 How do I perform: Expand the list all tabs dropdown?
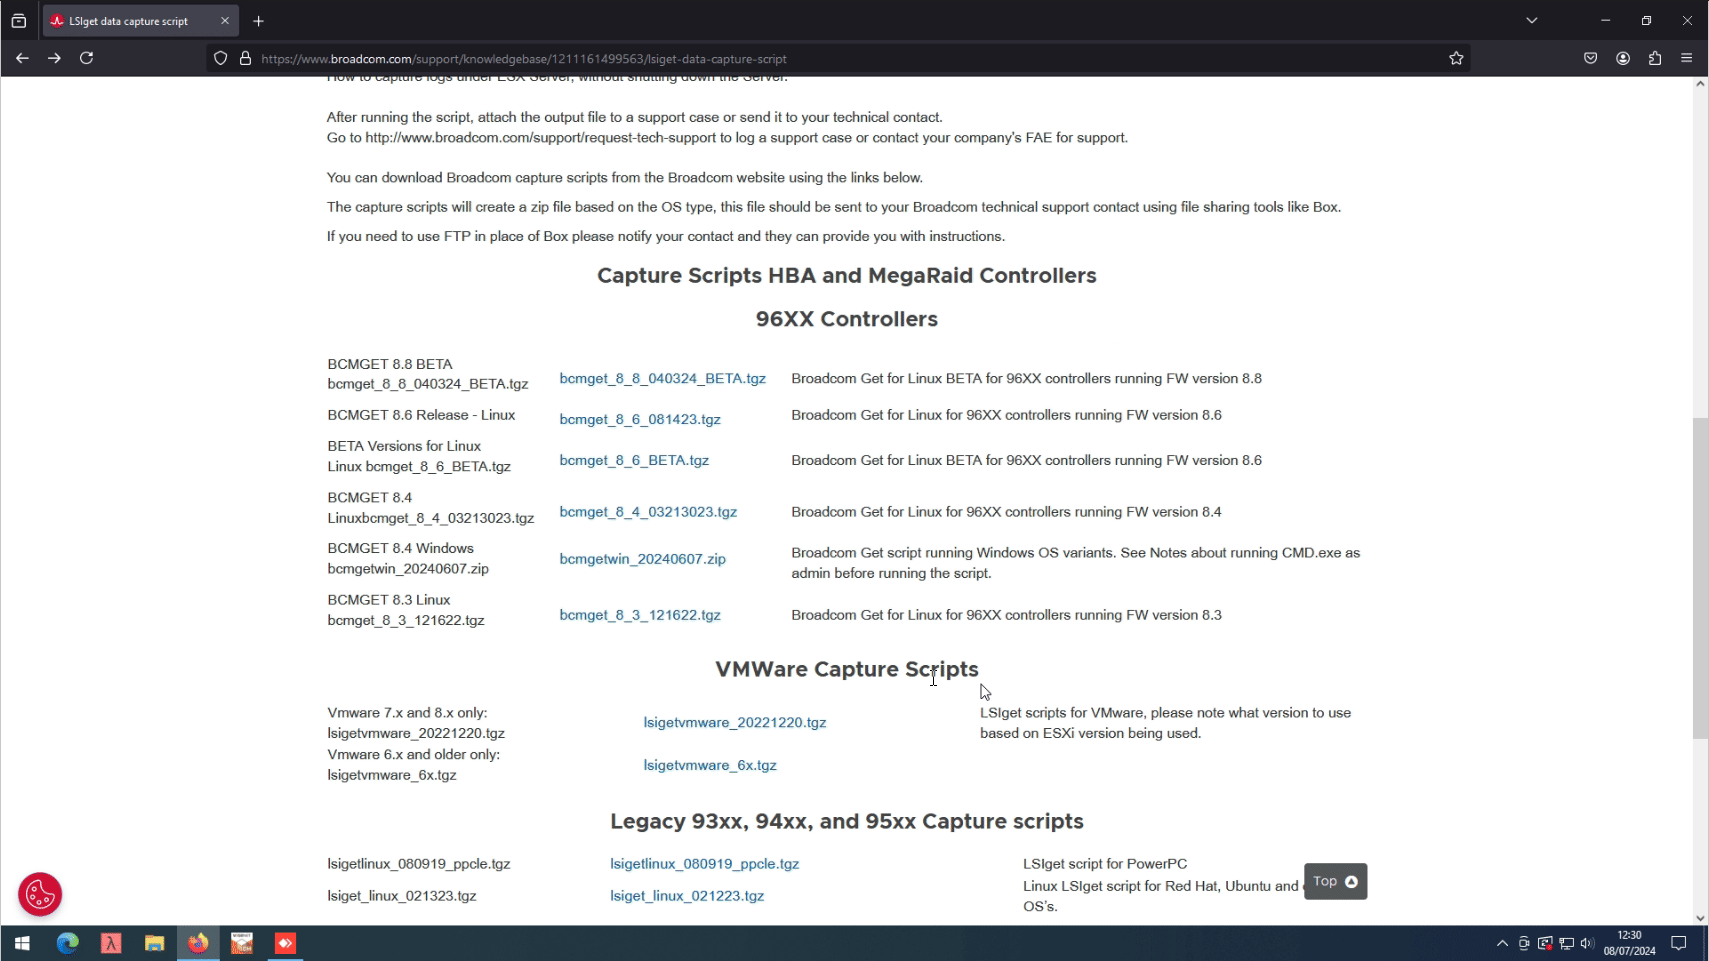1531,20
